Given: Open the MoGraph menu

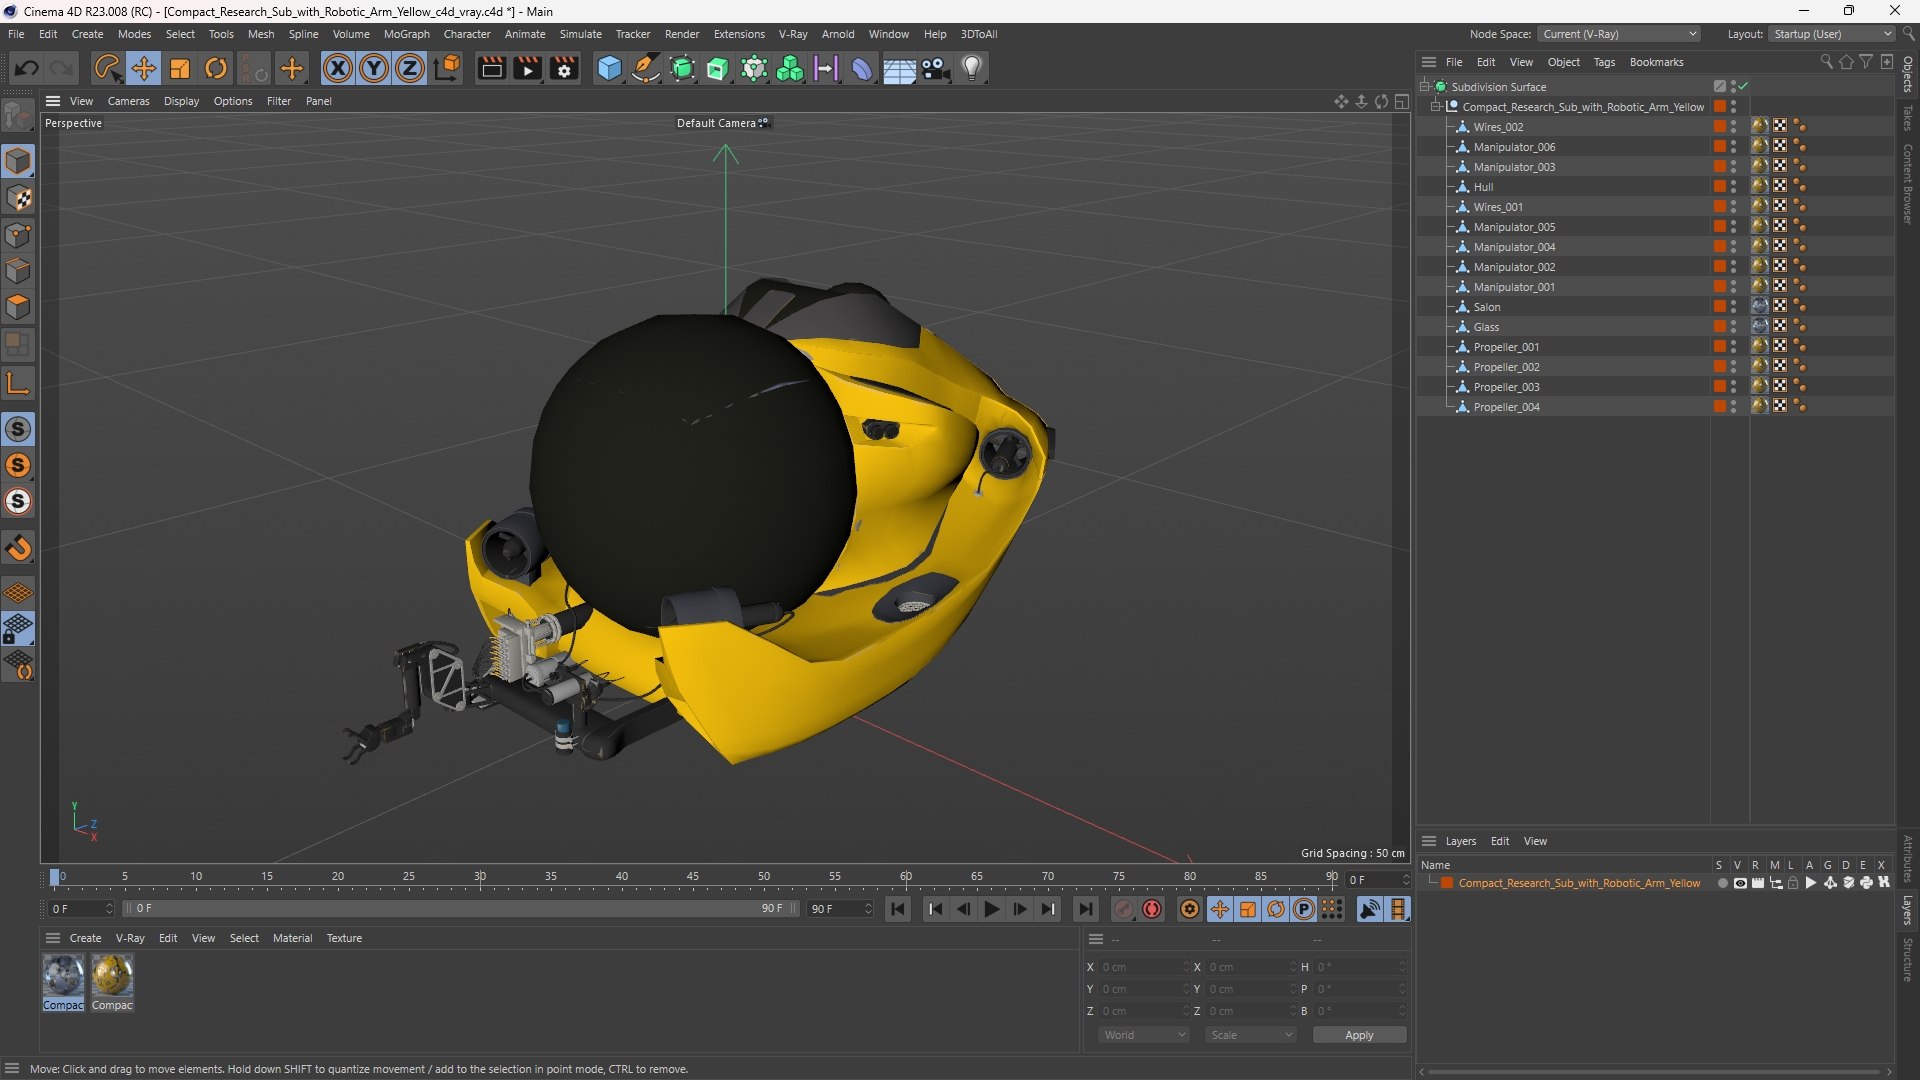Looking at the screenshot, I should pos(406,34).
